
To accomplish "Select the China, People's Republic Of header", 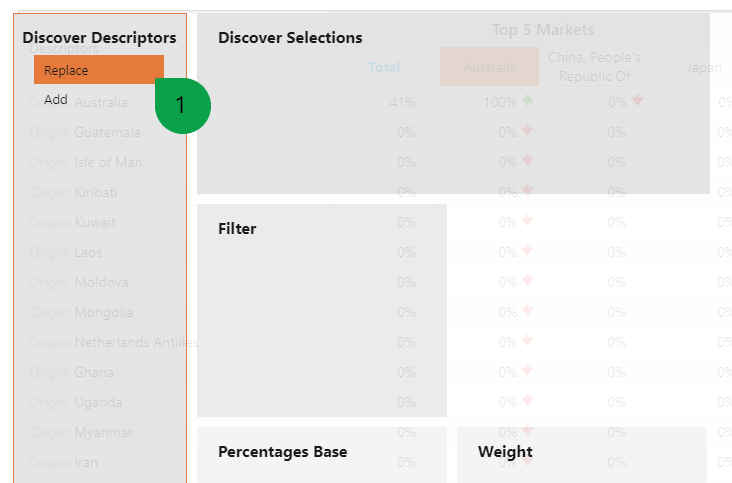I will (x=594, y=67).
